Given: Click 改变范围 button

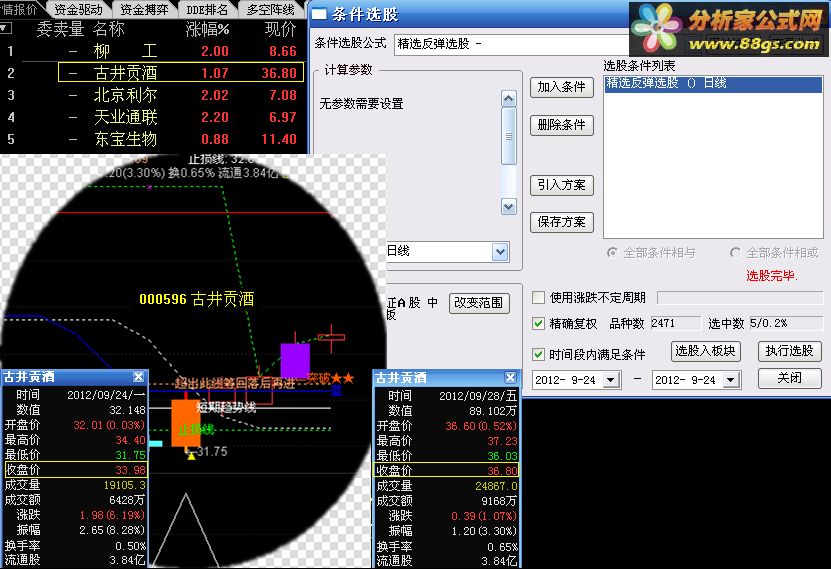Looking at the screenshot, I should click(479, 303).
